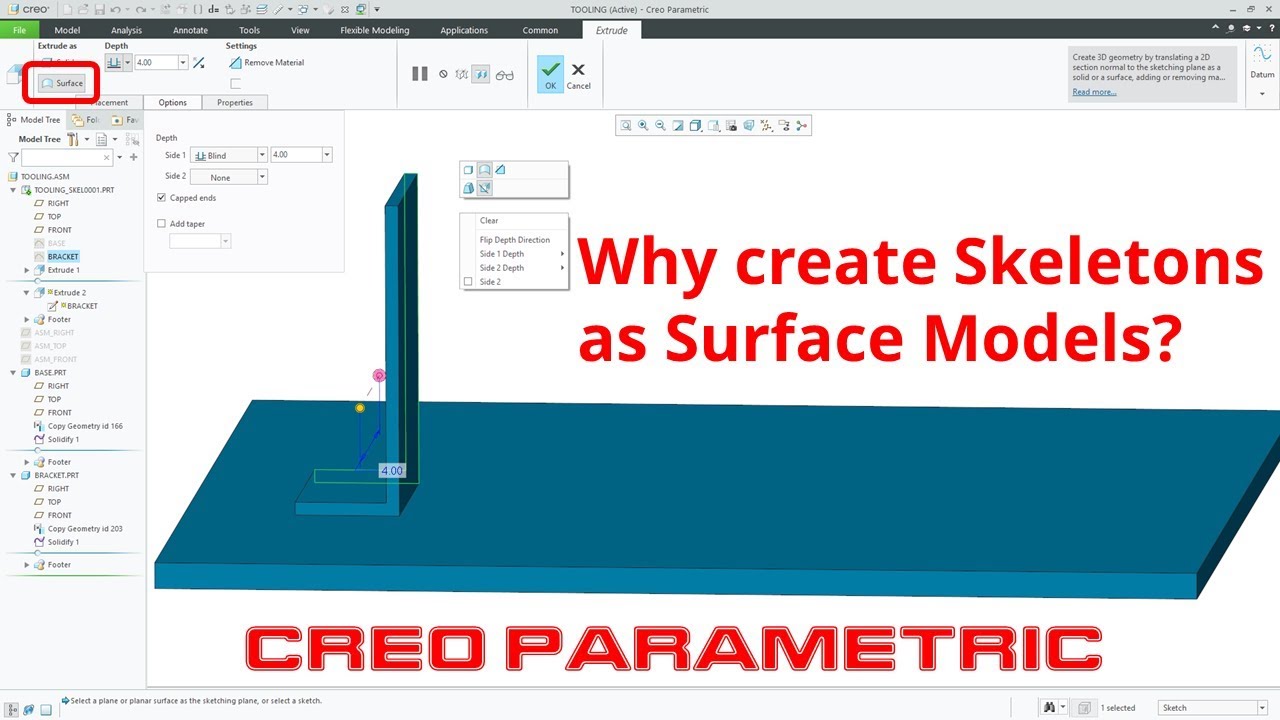Open the ribbon depth type dropdown arrow
This screenshot has width=1280, height=720.
tap(127, 62)
